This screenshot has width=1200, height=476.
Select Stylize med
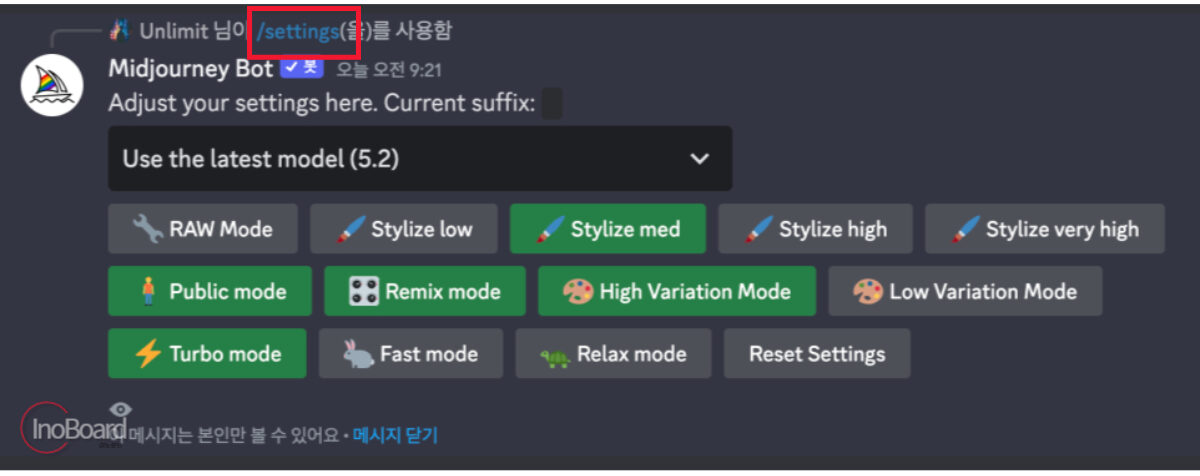(608, 229)
